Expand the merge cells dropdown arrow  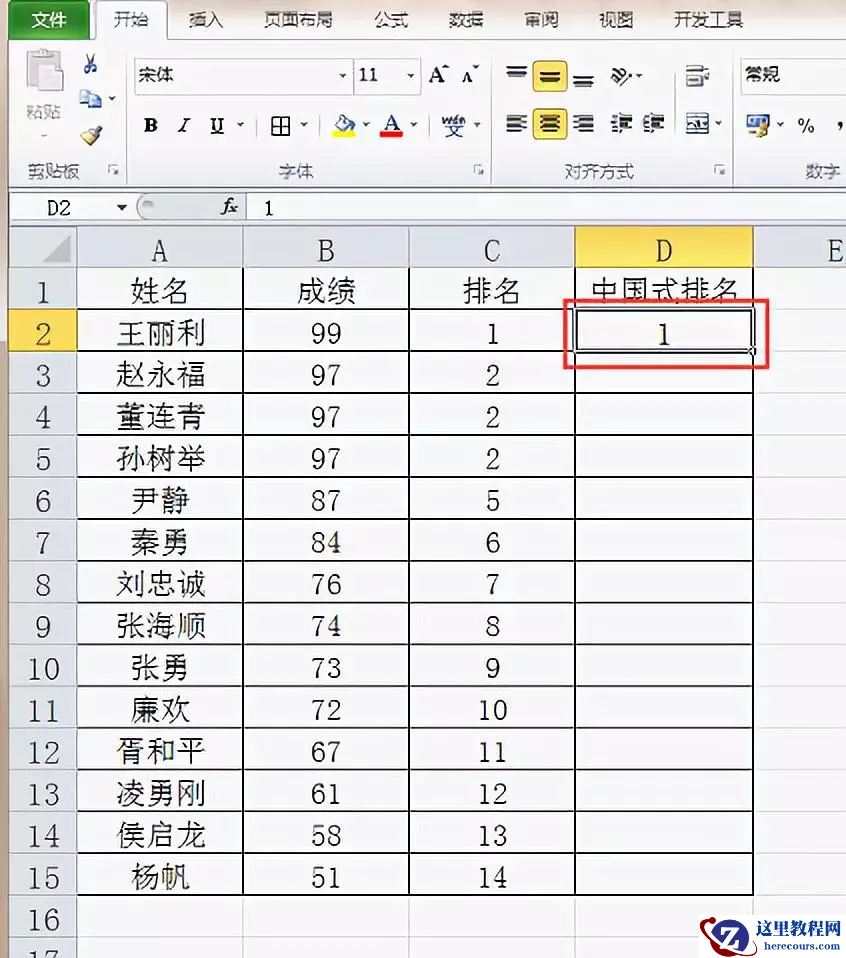click(x=718, y=123)
